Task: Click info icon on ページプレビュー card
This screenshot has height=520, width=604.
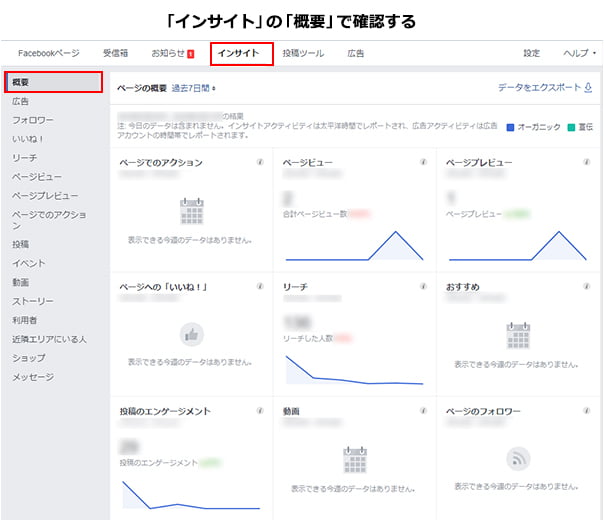Action: (x=586, y=162)
